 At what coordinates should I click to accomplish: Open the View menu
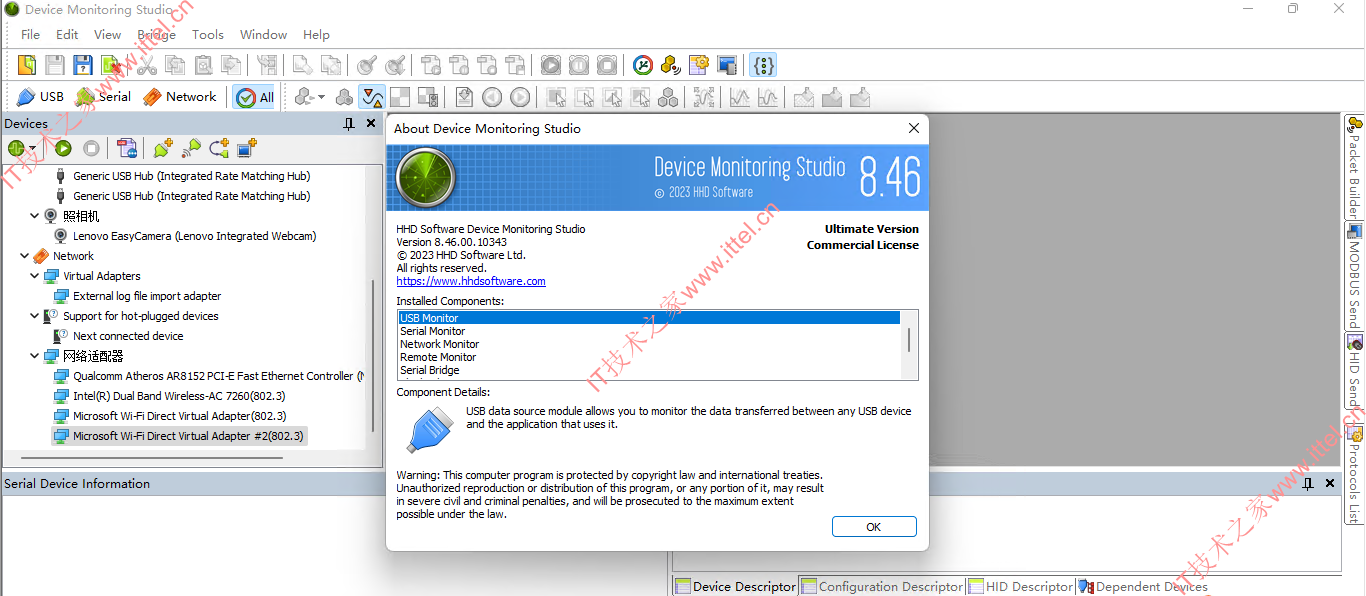(x=108, y=35)
